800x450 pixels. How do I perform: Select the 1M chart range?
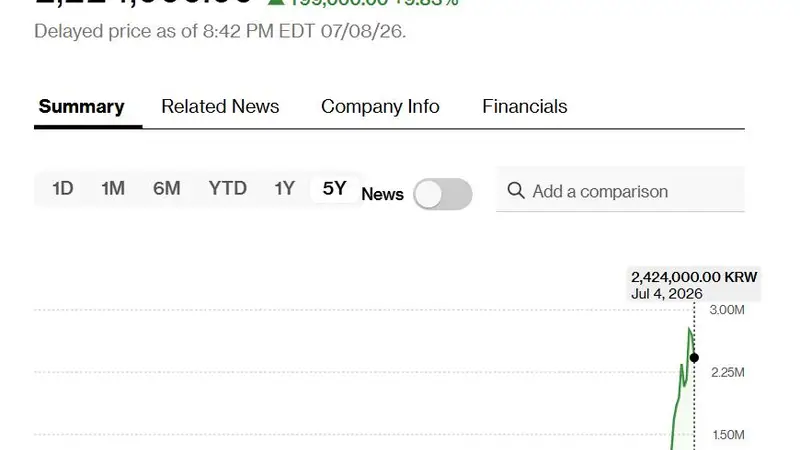pos(113,188)
